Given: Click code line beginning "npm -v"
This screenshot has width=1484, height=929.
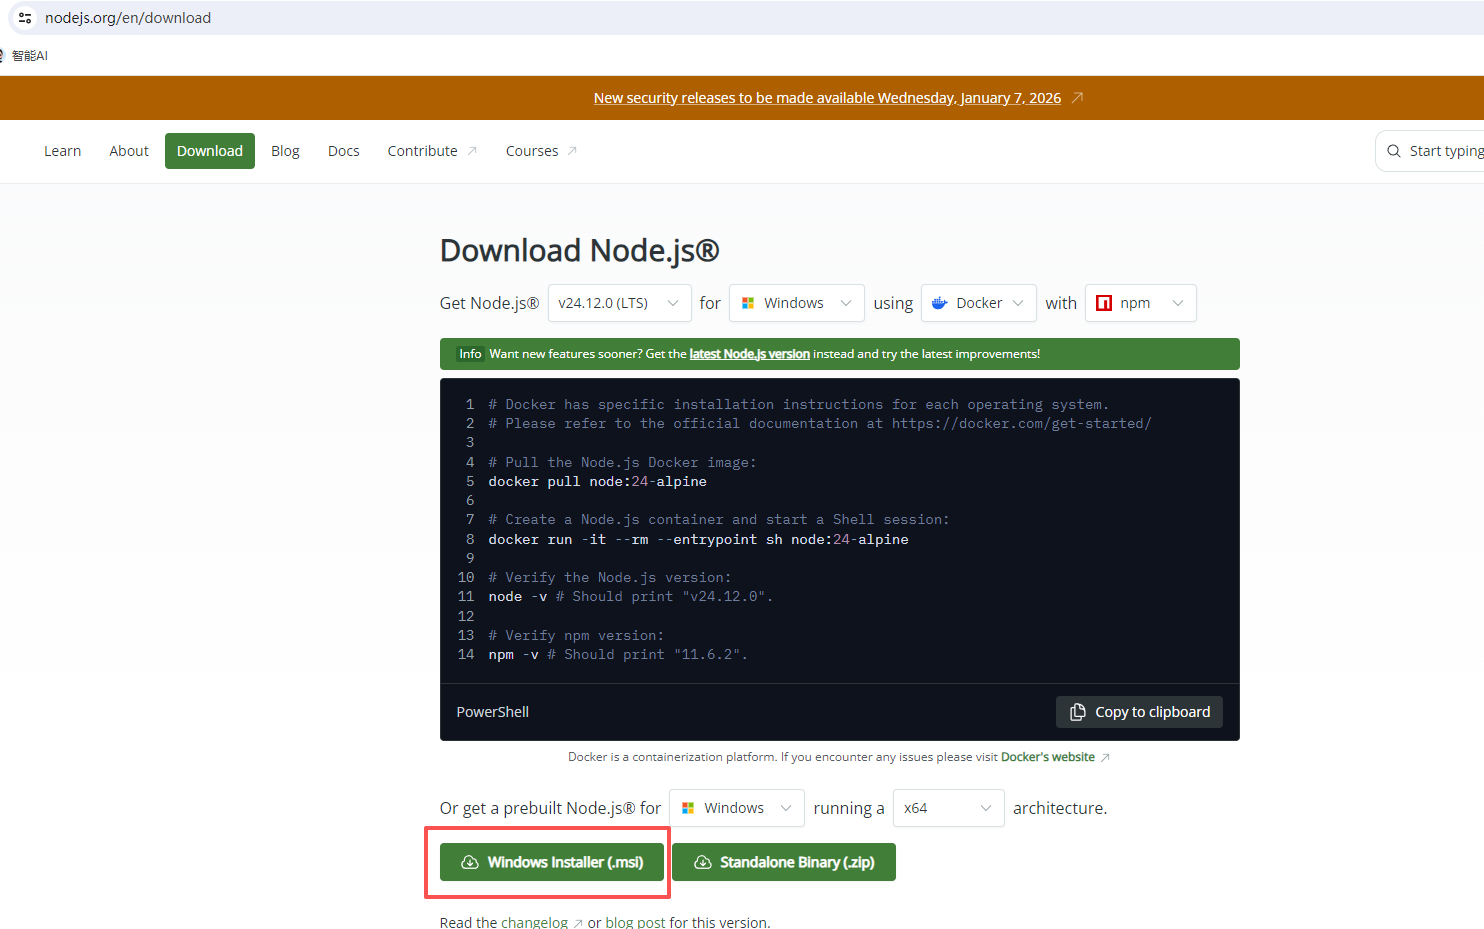Looking at the screenshot, I should coord(618,655).
